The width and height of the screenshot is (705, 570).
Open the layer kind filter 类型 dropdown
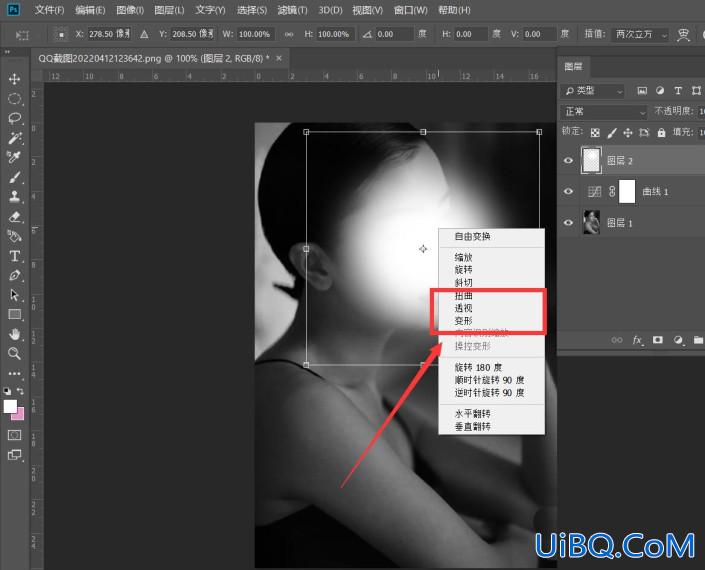(593, 91)
